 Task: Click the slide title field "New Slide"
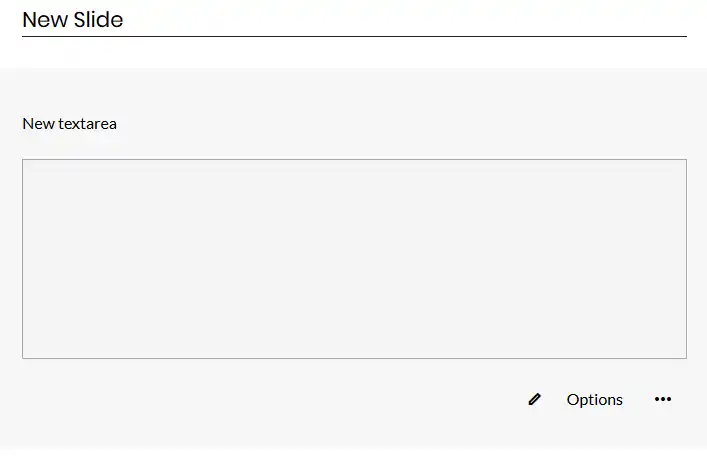[x=73, y=19]
